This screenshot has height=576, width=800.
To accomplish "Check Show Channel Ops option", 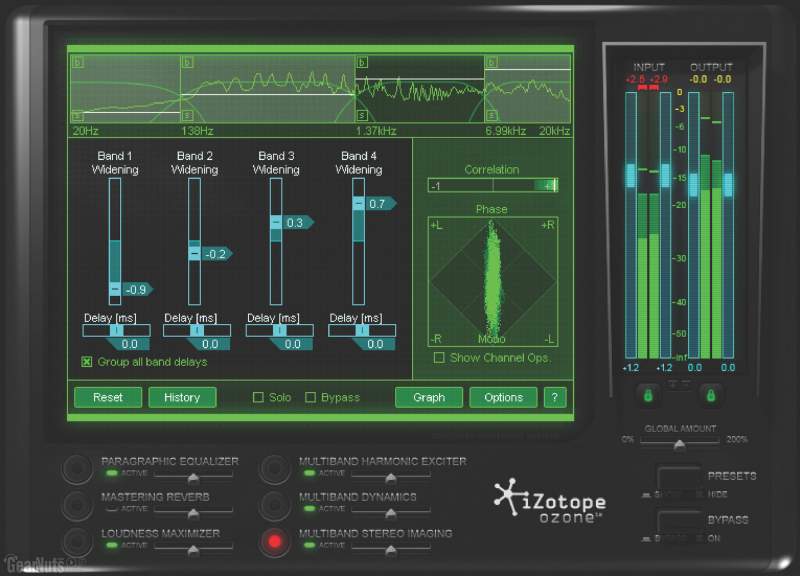I will coord(439,358).
